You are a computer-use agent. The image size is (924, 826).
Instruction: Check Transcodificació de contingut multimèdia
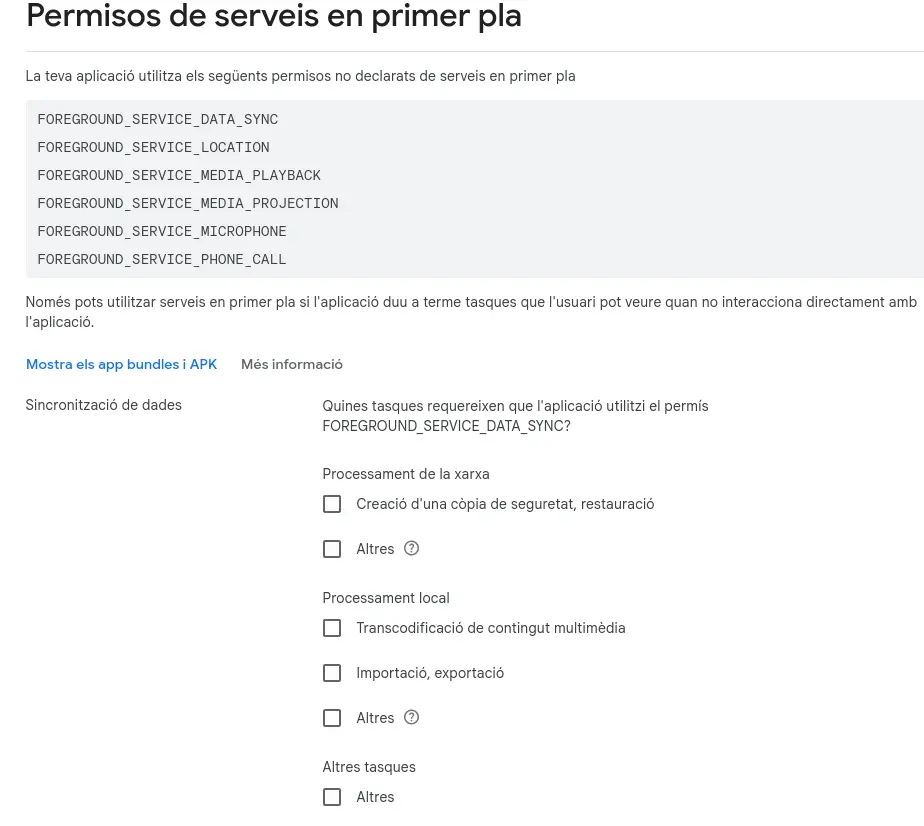(332, 628)
